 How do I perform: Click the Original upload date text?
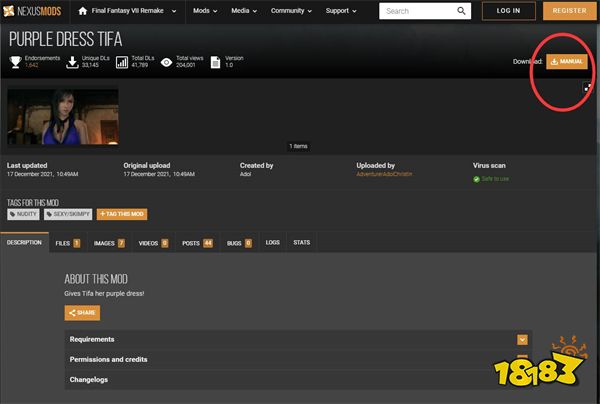point(159,174)
